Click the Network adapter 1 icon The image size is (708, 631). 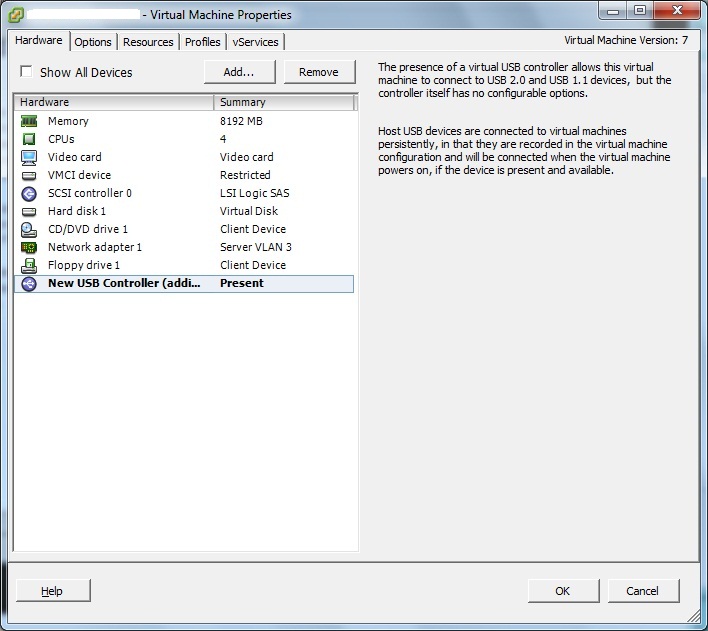tap(29, 247)
